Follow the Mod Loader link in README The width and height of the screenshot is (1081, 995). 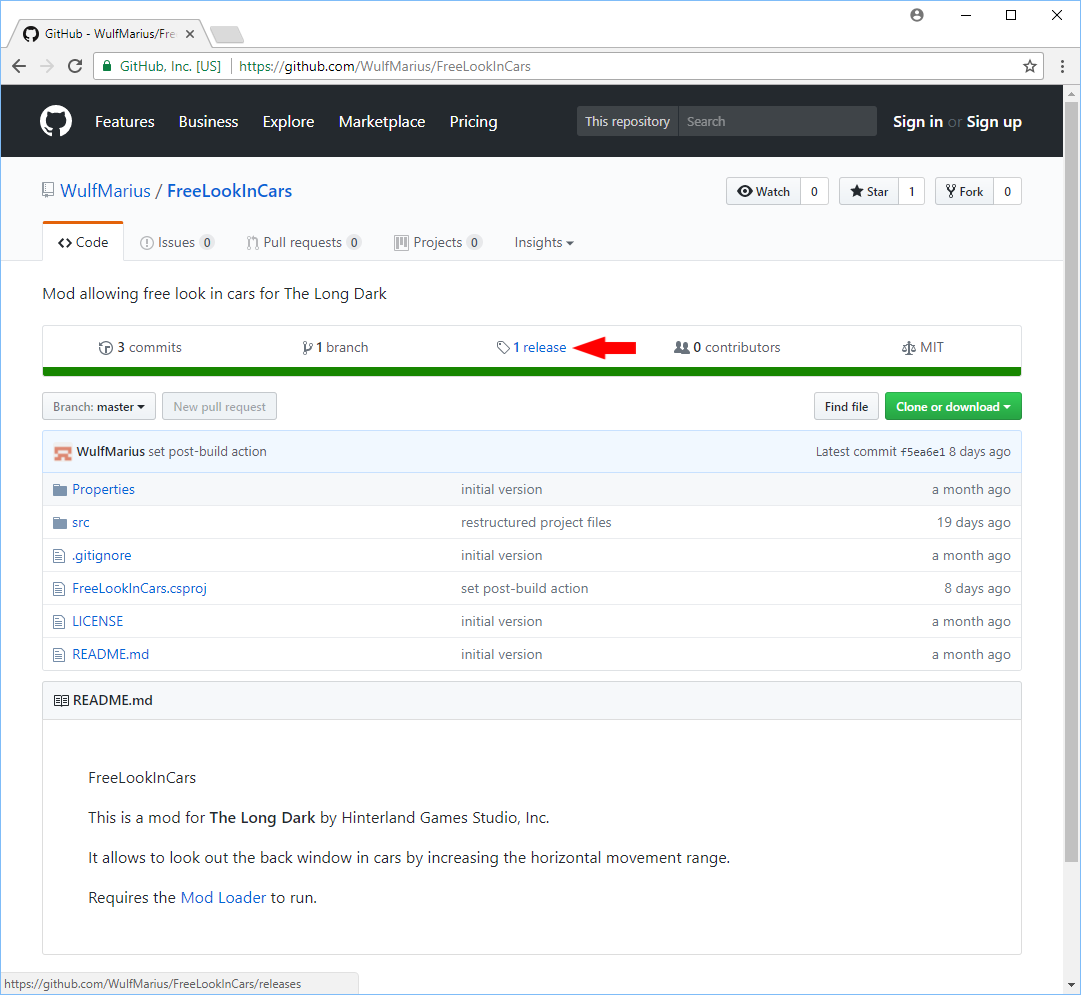tap(223, 898)
